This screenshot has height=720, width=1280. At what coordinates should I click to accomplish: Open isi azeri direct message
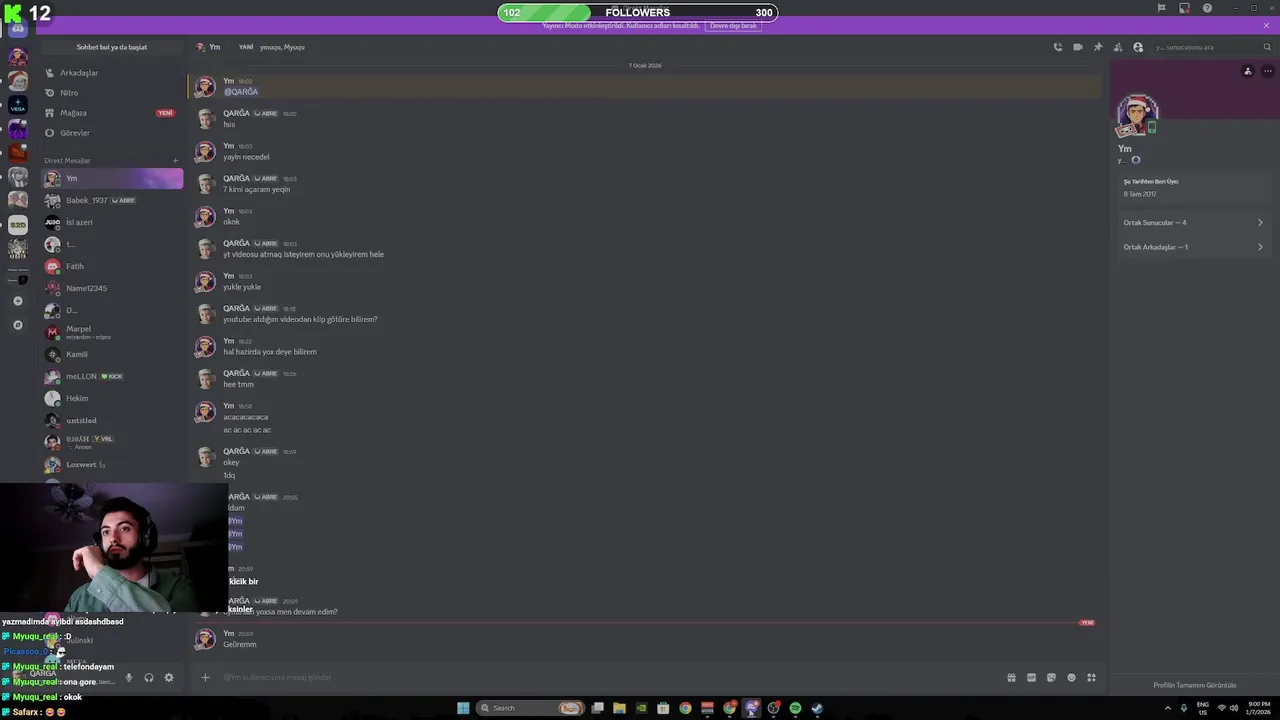112,222
